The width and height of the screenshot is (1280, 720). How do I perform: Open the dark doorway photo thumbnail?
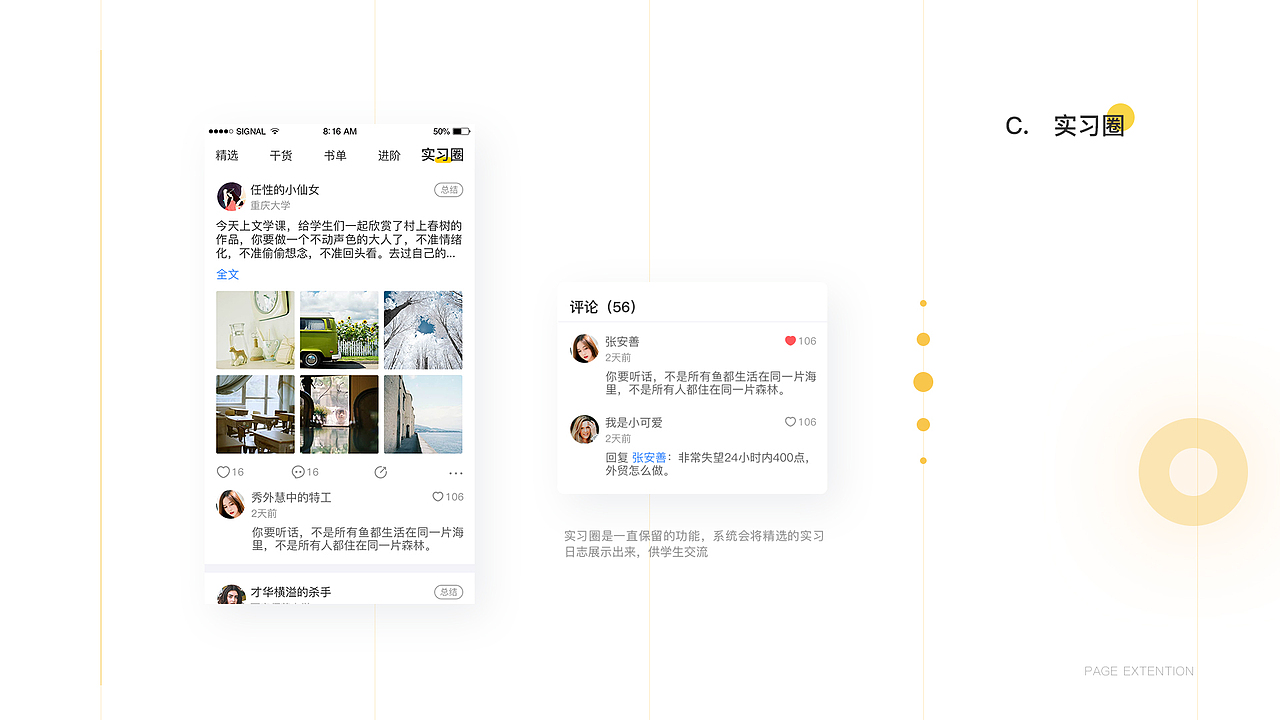coord(339,414)
